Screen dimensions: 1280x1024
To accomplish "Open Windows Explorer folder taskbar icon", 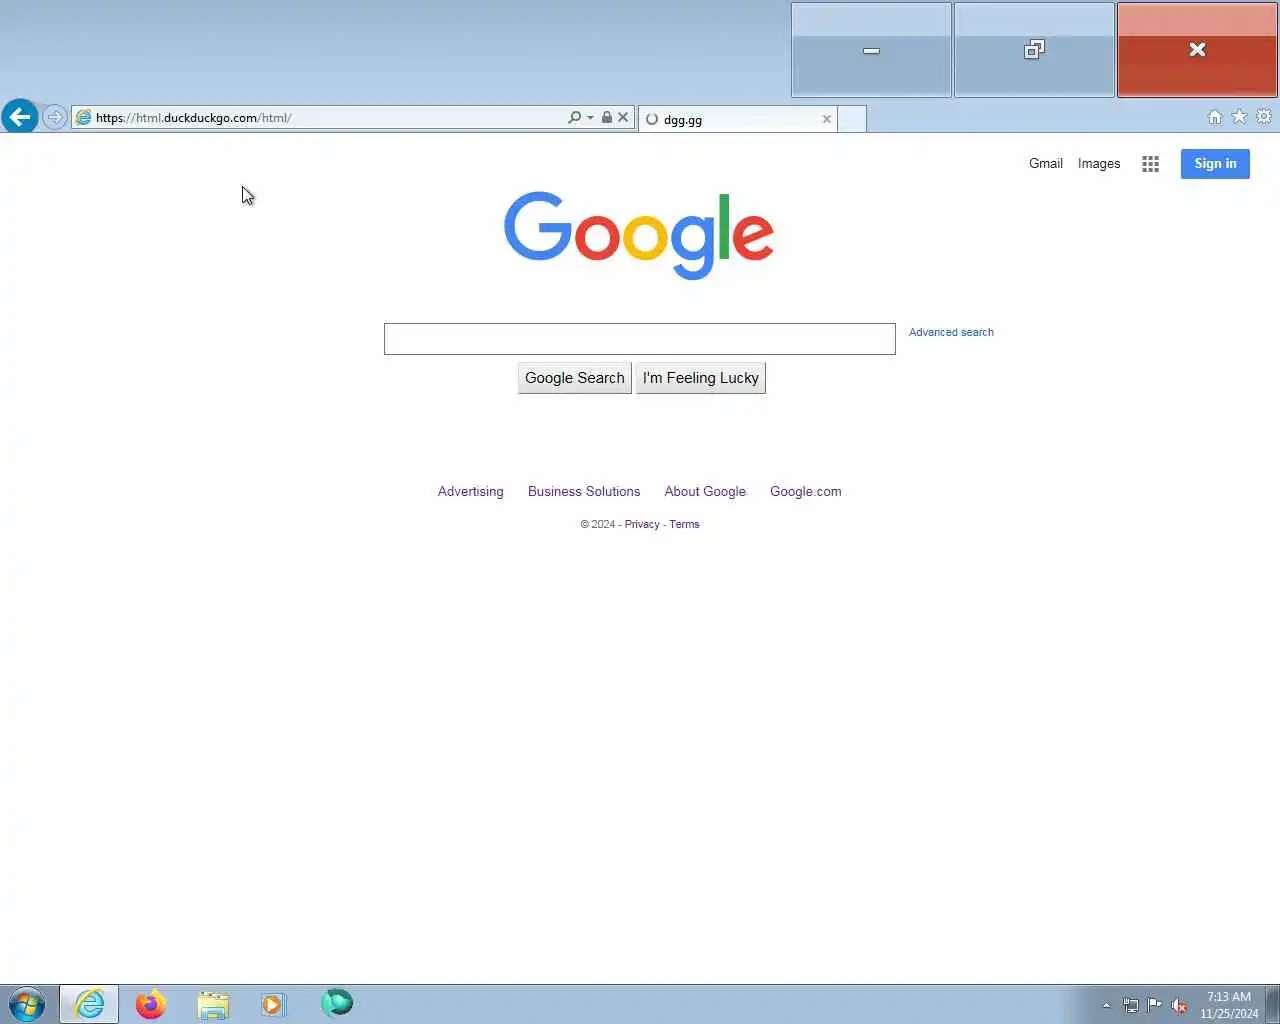I will point(213,1004).
